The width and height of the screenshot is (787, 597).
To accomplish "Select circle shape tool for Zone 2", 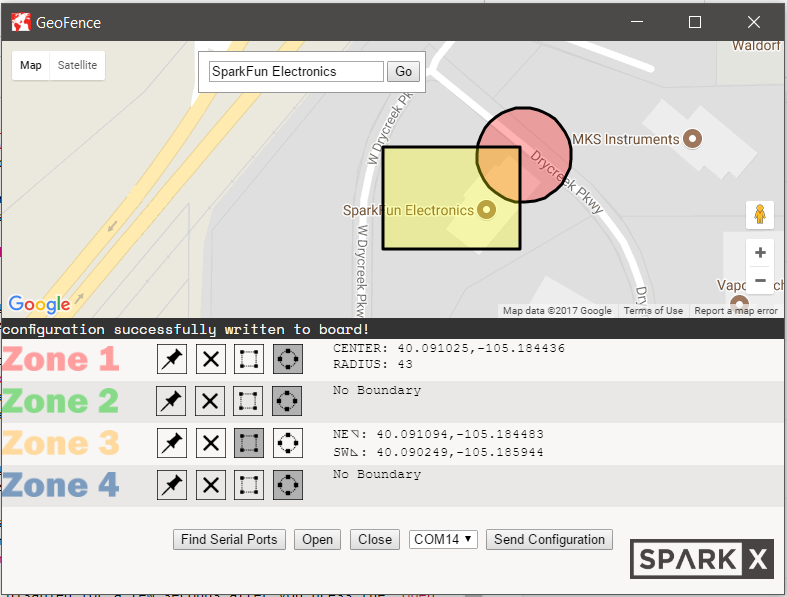I will (287, 401).
